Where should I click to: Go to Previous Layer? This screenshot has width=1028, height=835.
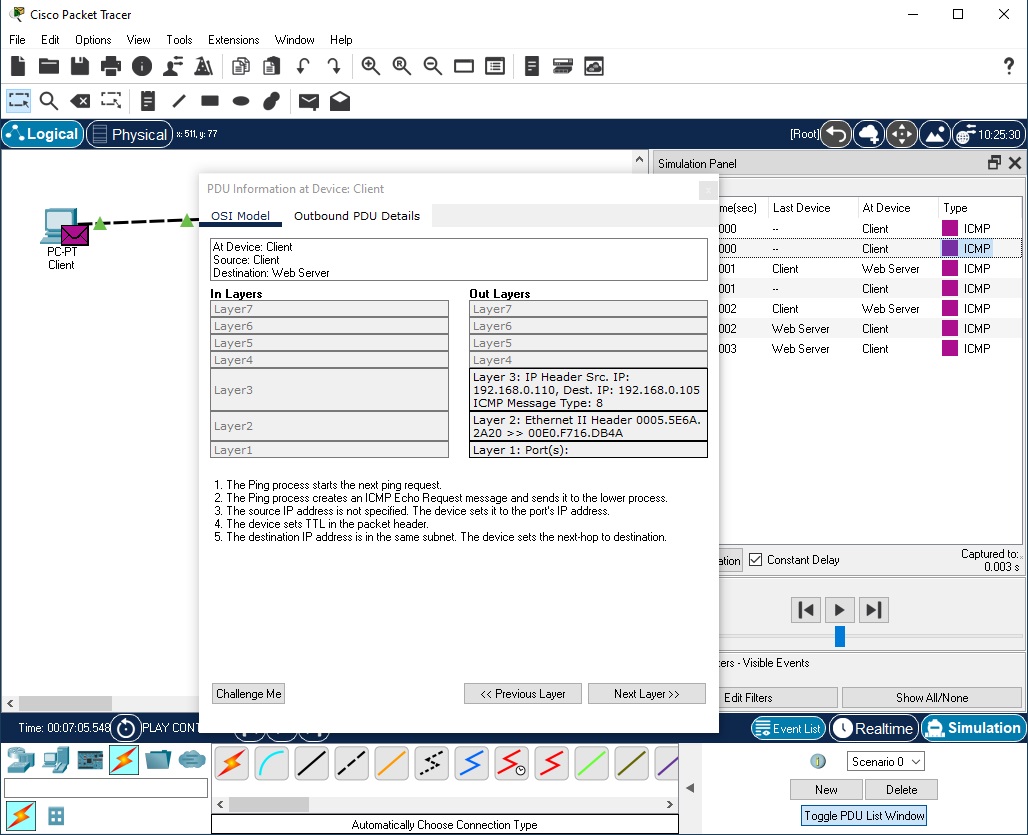(523, 693)
